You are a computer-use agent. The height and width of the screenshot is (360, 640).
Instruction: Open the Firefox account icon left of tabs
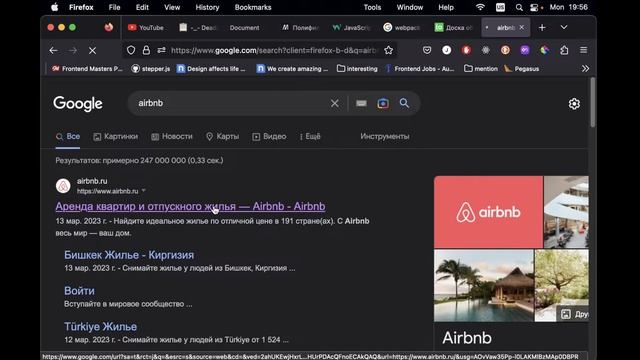[x=109, y=27]
